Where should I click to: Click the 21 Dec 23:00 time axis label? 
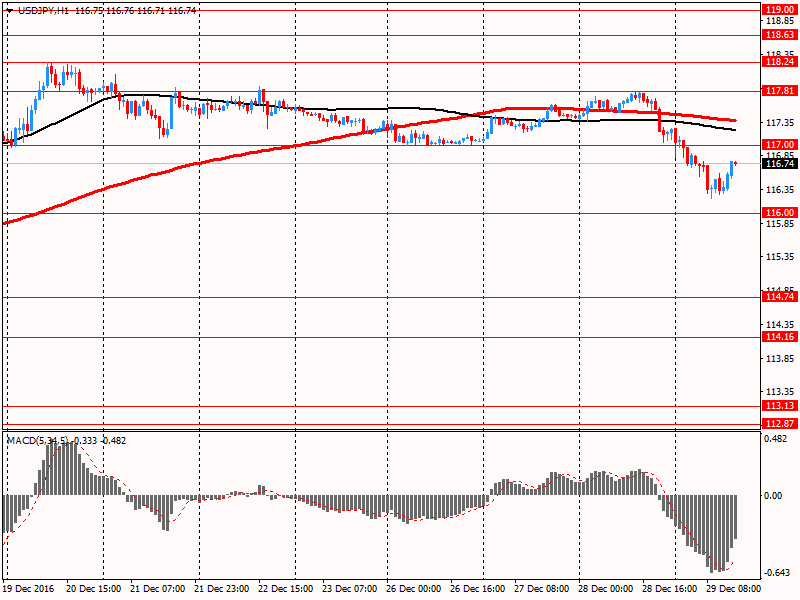221,589
